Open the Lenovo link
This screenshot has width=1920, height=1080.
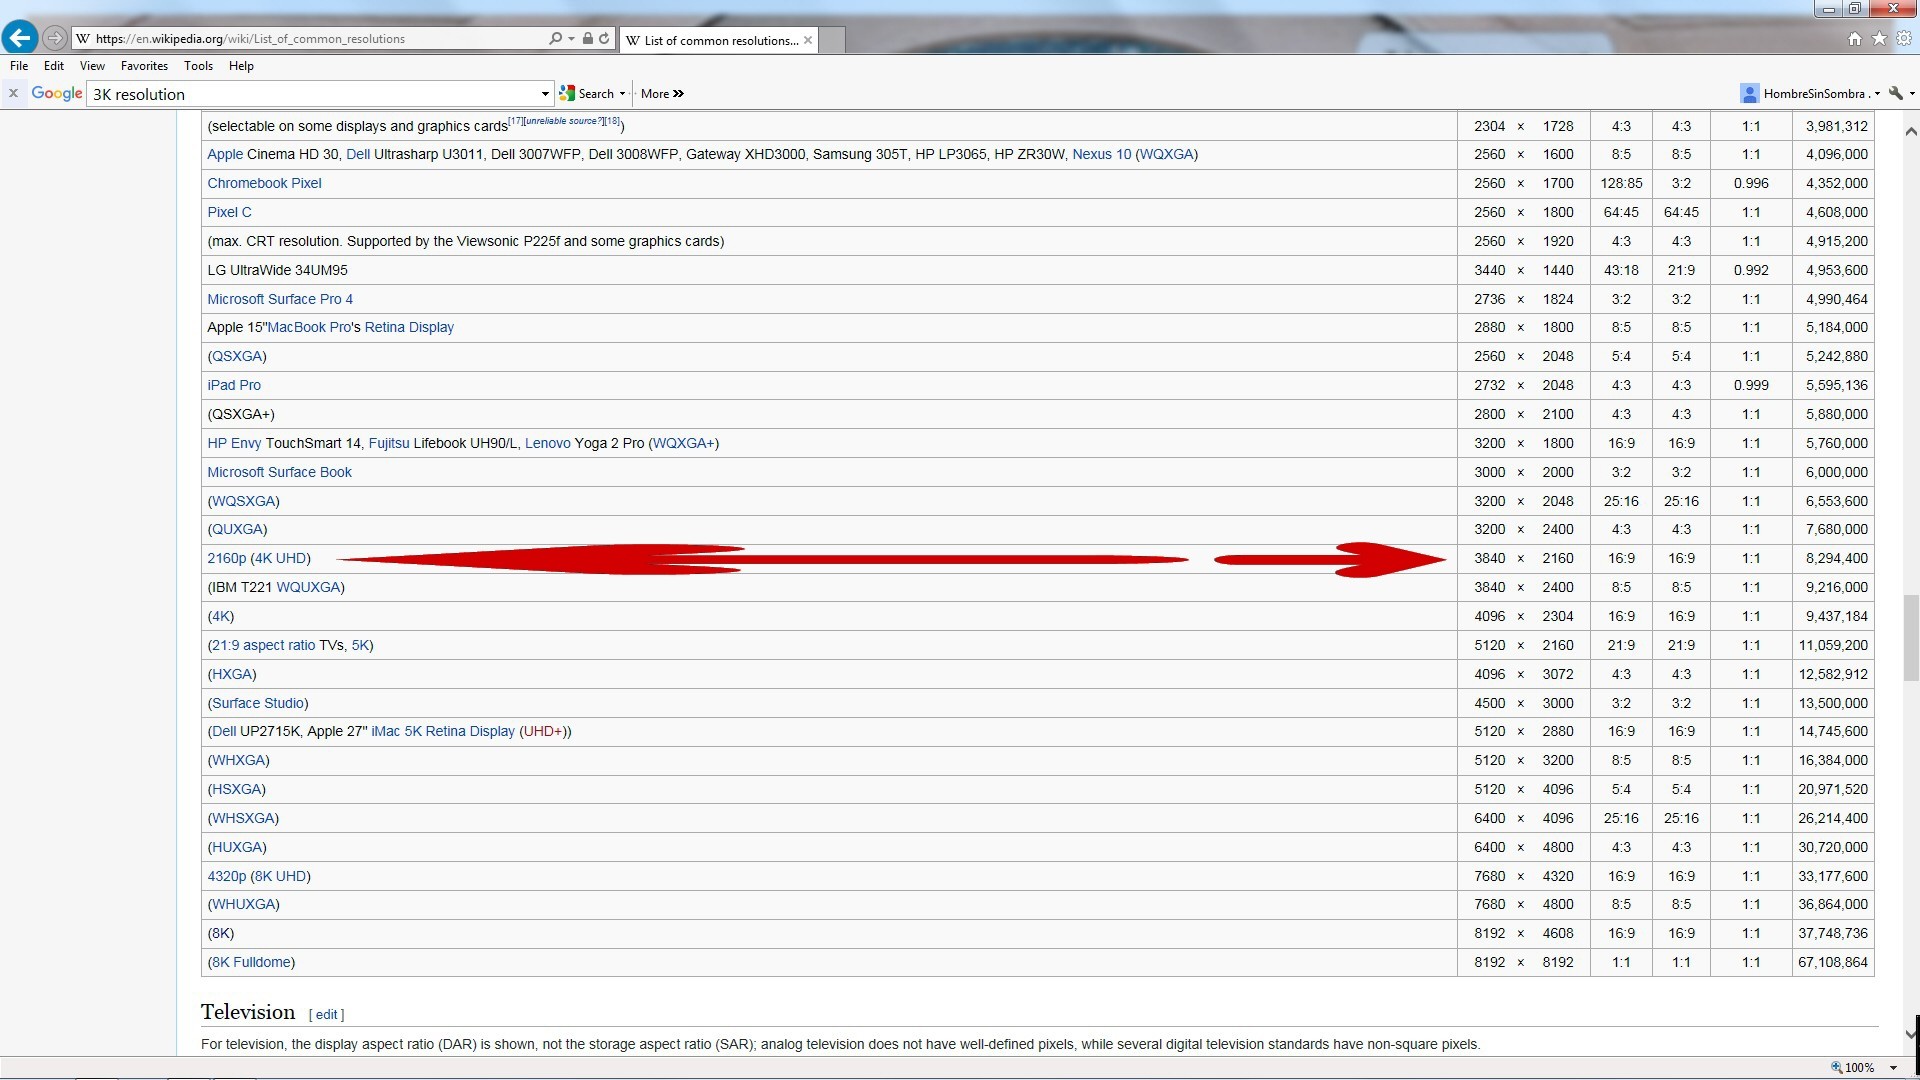click(x=547, y=443)
